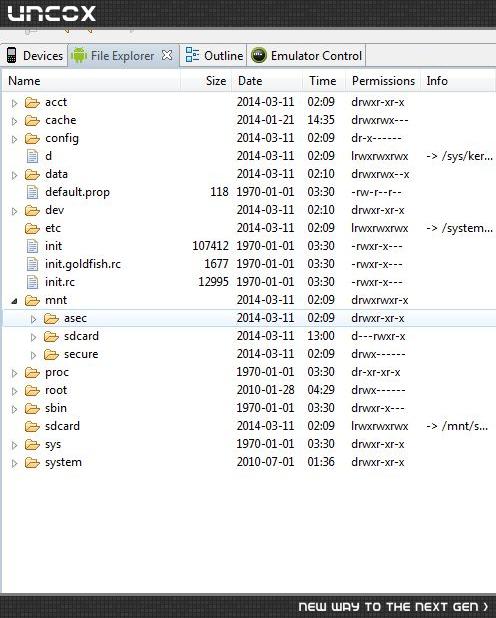
Task: Expand the data folder
Action: [15, 175]
